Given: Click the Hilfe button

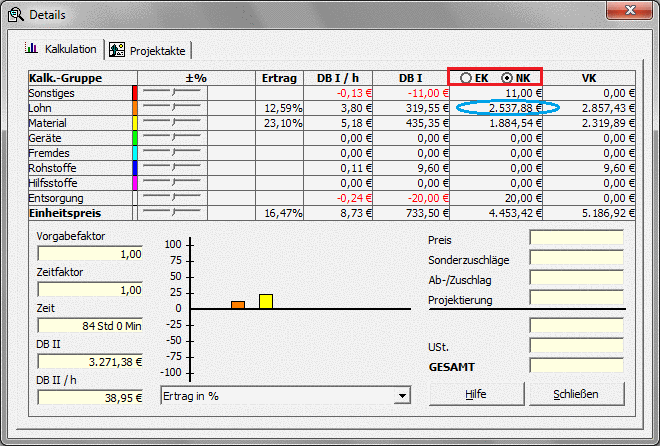Looking at the screenshot, I should pos(476,394).
